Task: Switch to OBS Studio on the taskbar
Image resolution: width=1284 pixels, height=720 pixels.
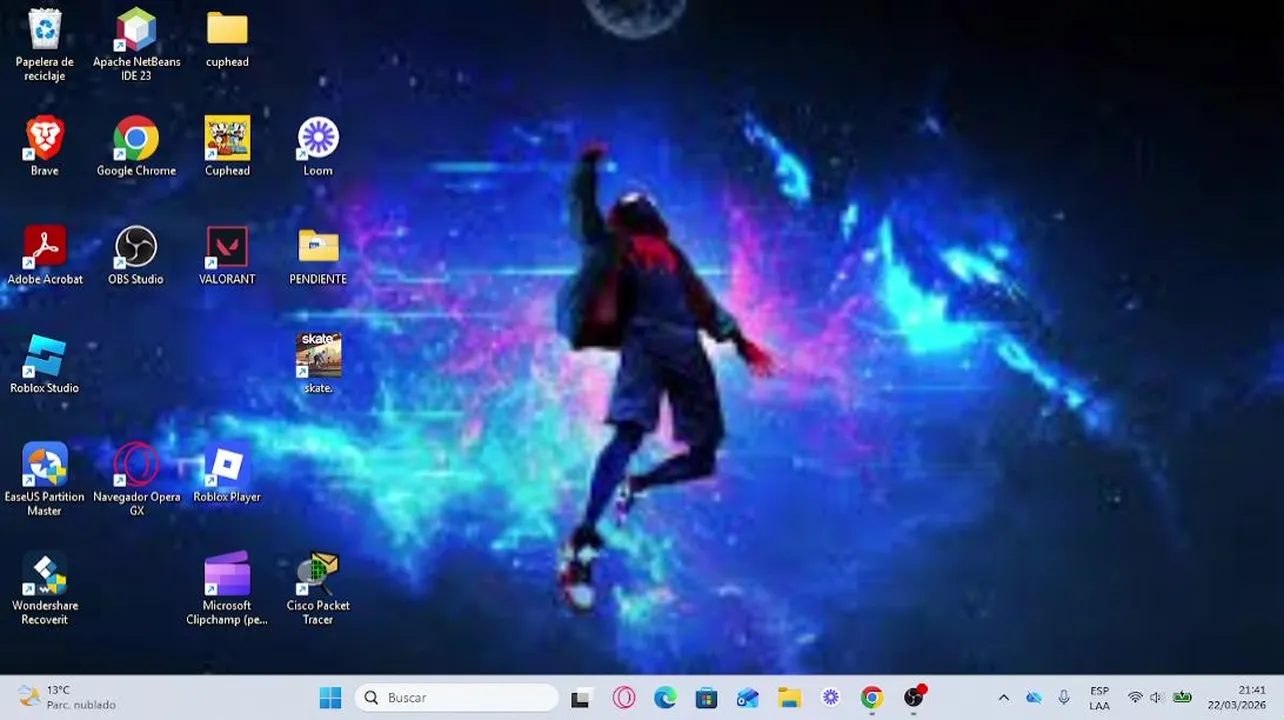Action: [x=914, y=698]
